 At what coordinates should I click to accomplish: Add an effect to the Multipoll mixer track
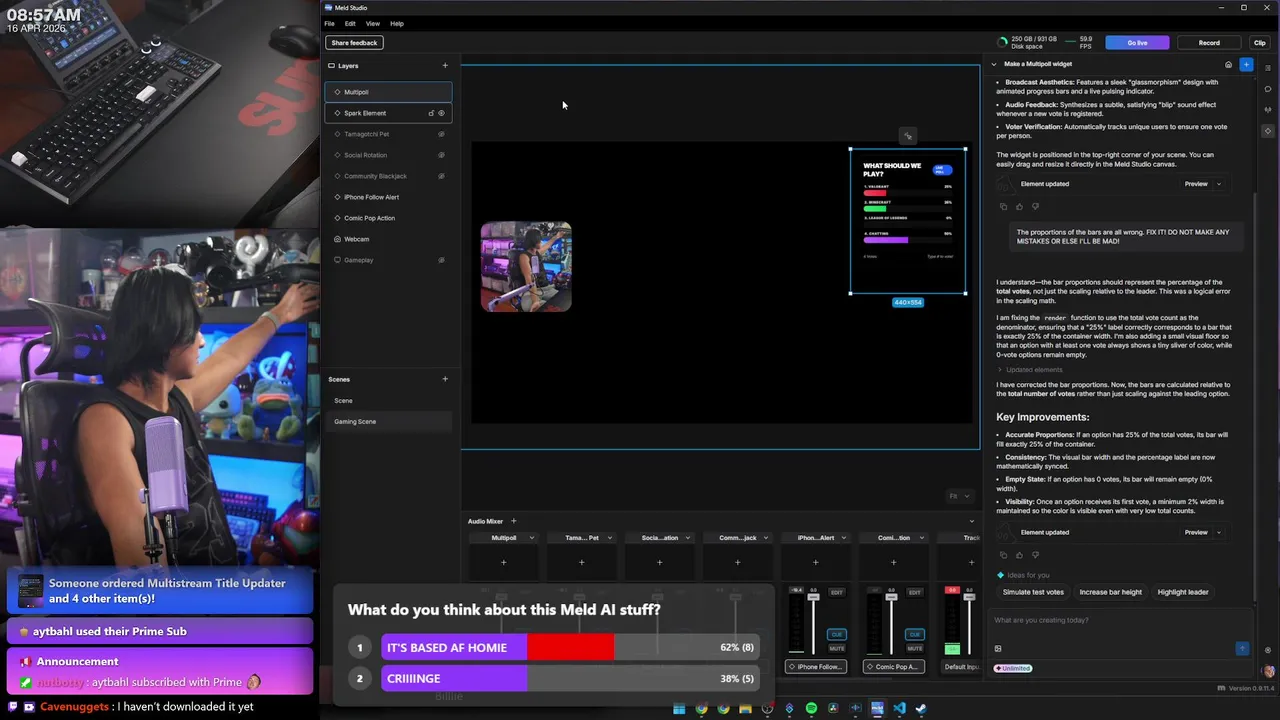(x=504, y=562)
